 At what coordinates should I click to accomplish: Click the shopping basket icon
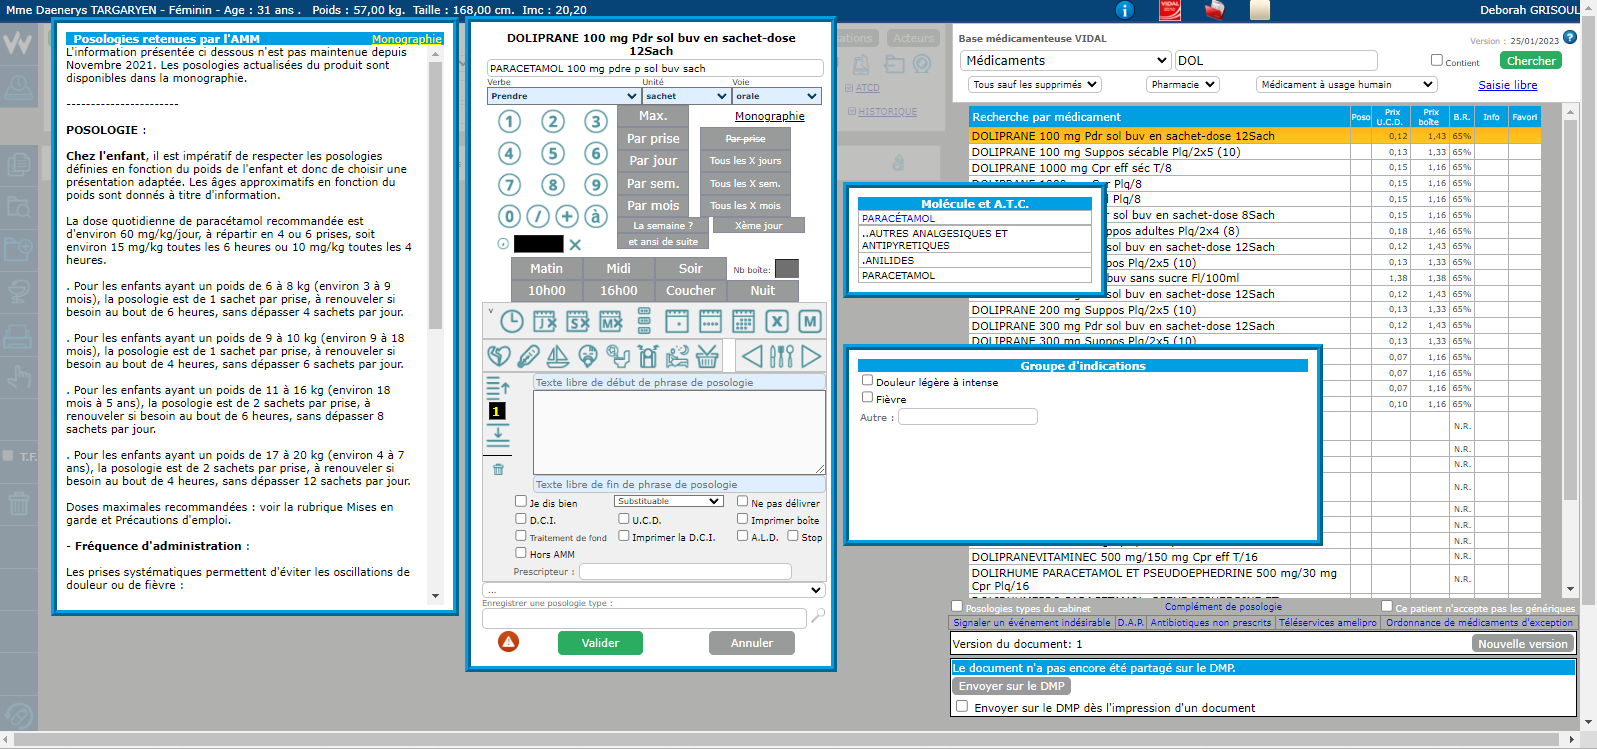[x=707, y=355]
